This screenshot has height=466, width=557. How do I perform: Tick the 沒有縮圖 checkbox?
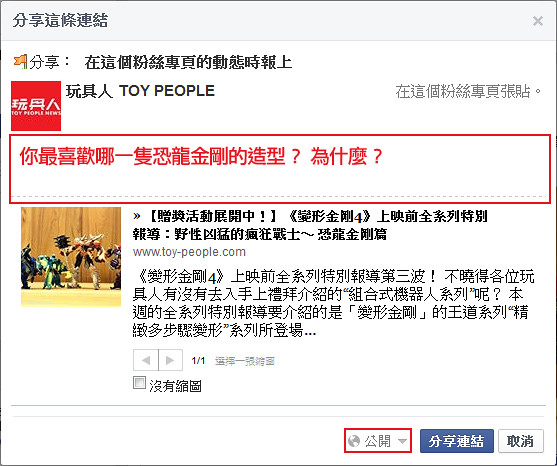click(139, 383)
